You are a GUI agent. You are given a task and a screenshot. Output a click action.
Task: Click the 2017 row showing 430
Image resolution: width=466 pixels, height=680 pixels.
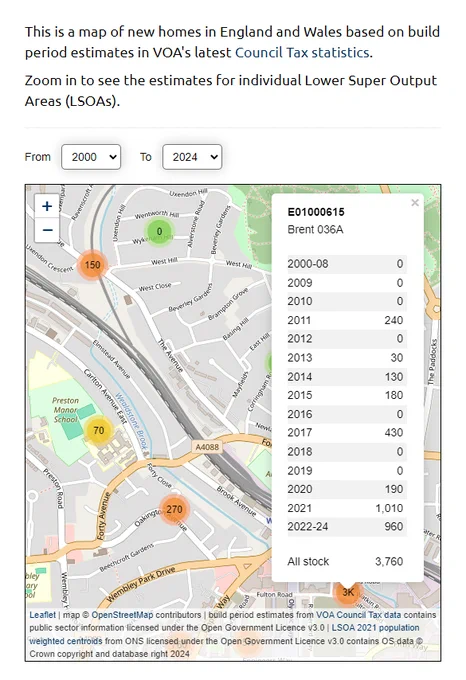[x=347, y=432]
